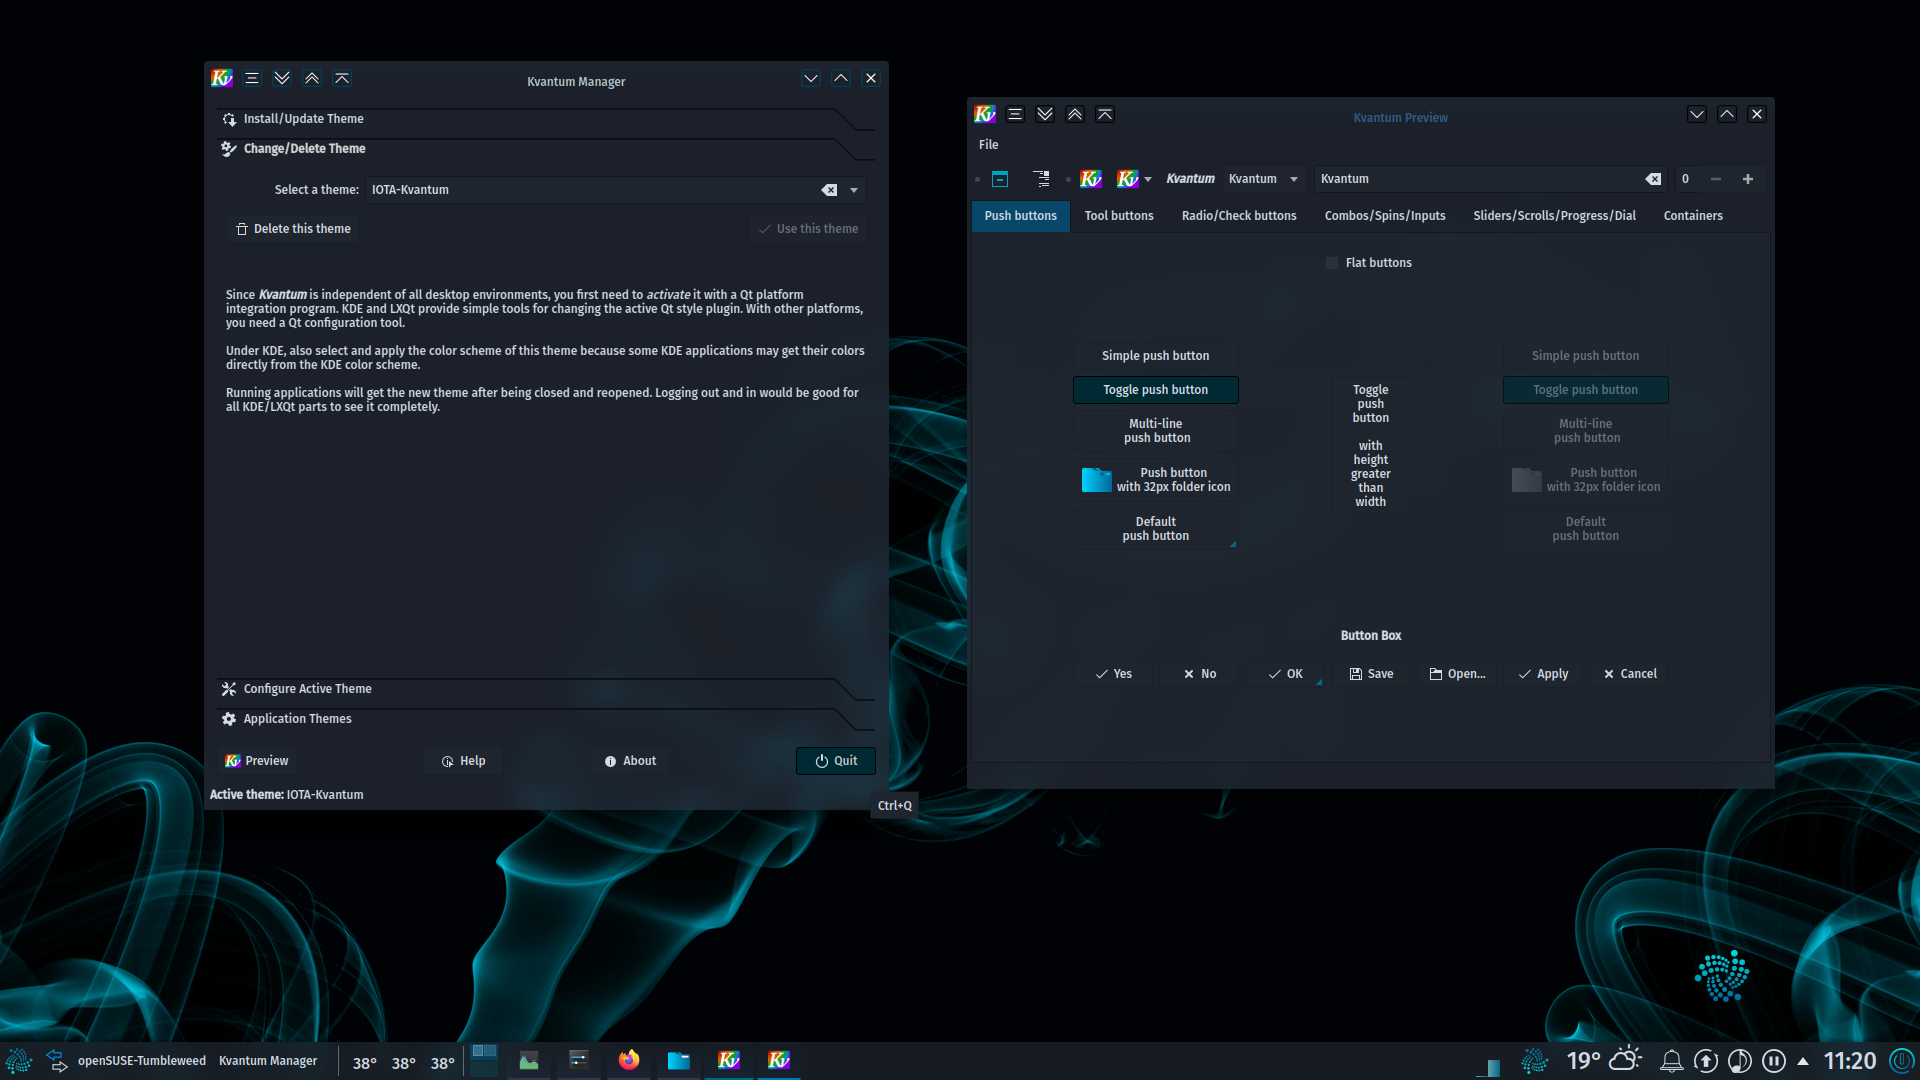
Task: Click Save in the Button Box
Action: tap(1371, 674)
